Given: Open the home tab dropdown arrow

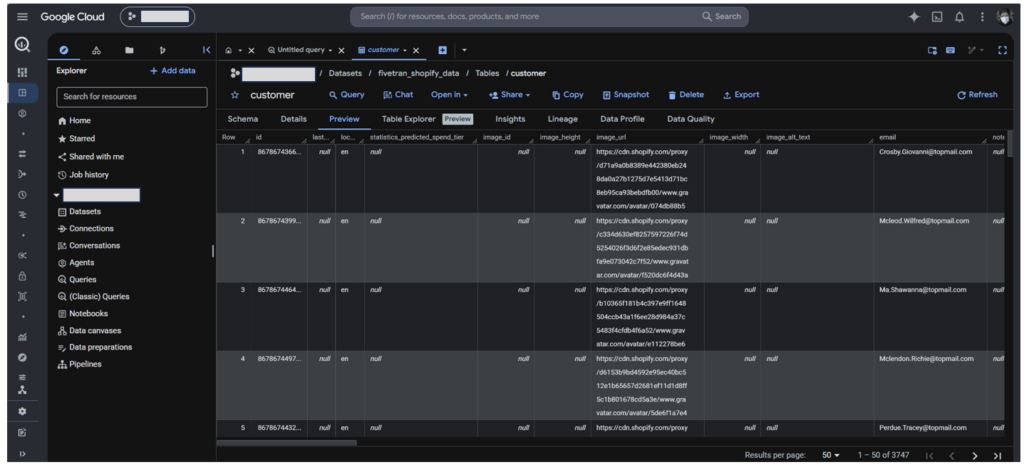Looking at the screenshot, I should tap(240, 50).
